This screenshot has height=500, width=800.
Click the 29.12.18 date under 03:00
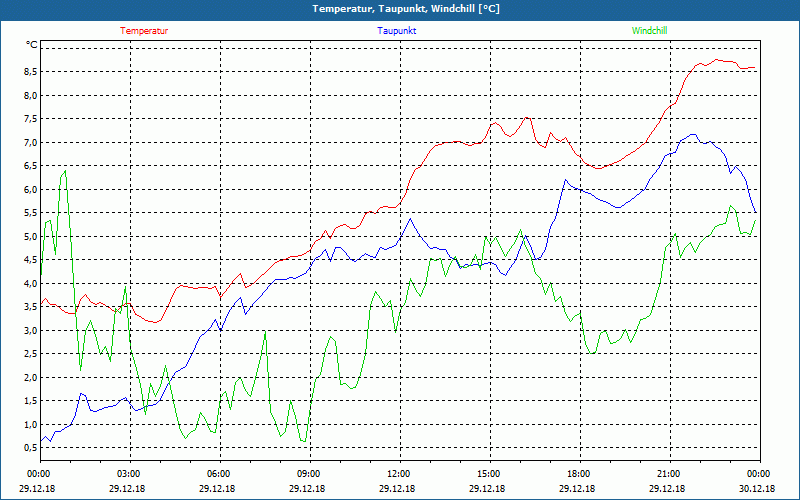point(127,488)
